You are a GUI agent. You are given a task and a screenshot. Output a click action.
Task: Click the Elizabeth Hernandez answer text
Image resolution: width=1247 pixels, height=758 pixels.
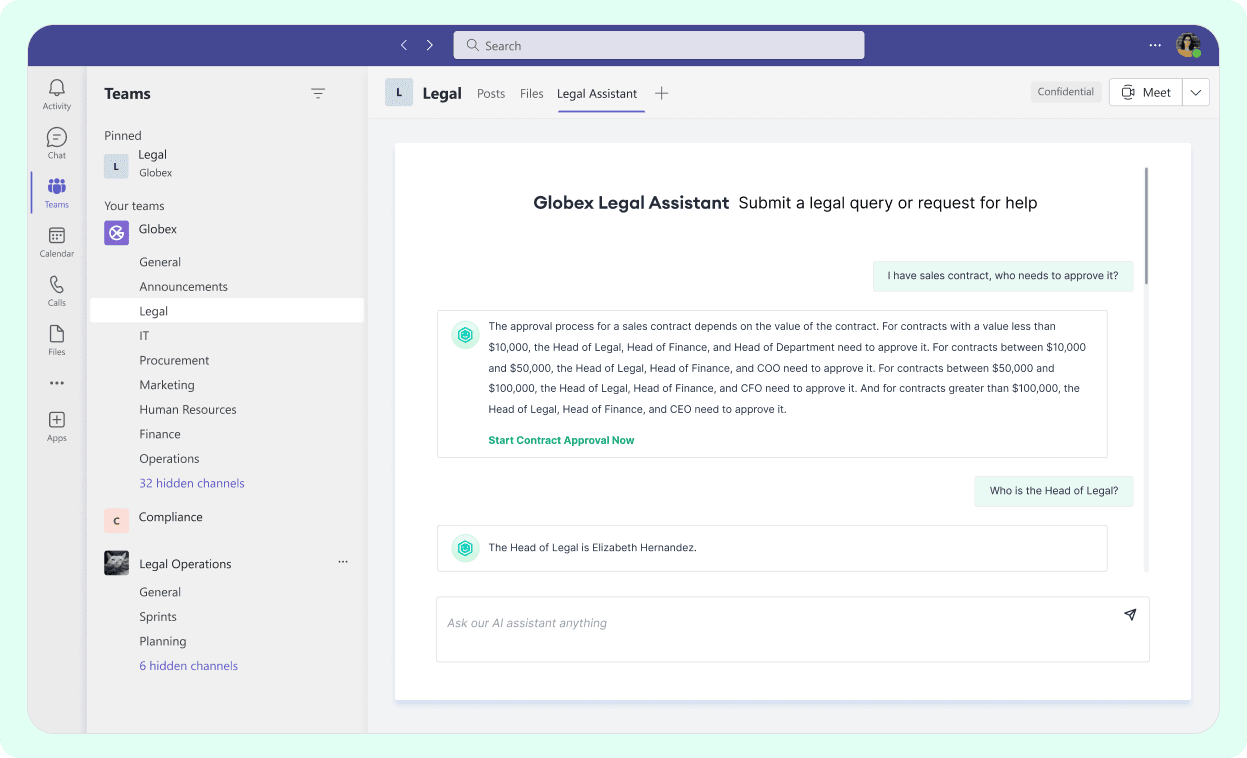click(x=592, y=548)
